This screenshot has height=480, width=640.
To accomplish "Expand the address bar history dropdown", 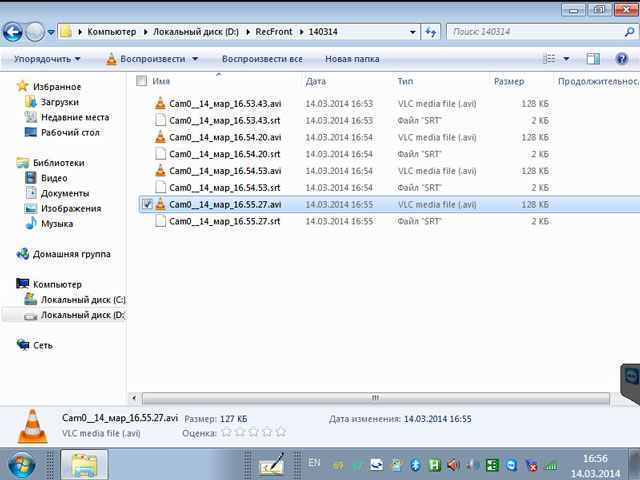I will [x=414, y=33].
